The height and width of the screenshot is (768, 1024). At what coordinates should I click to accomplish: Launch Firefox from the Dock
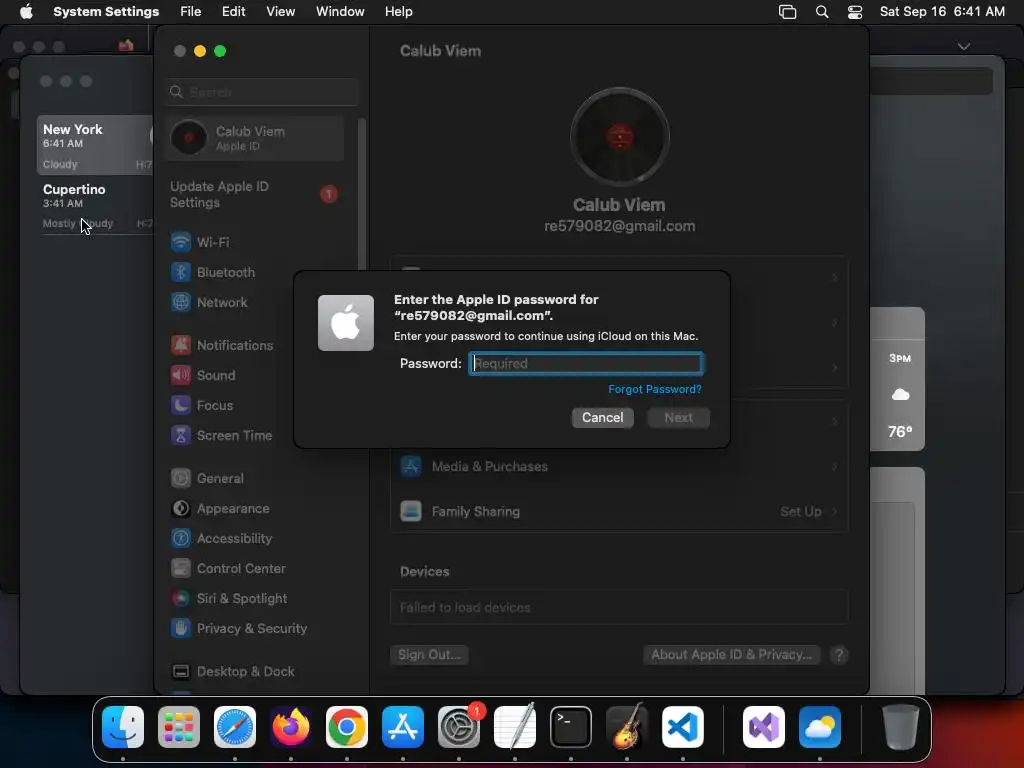pos(291,727)
